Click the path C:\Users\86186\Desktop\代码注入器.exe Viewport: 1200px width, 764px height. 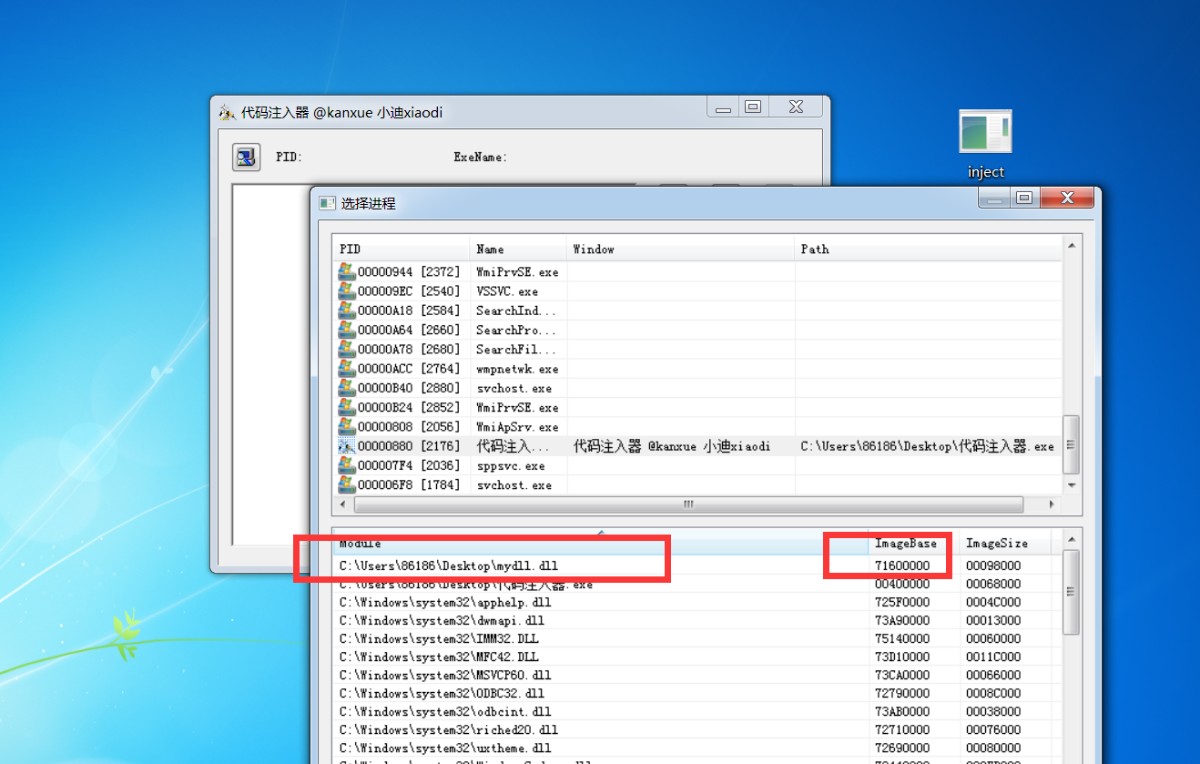pos(927,446)
